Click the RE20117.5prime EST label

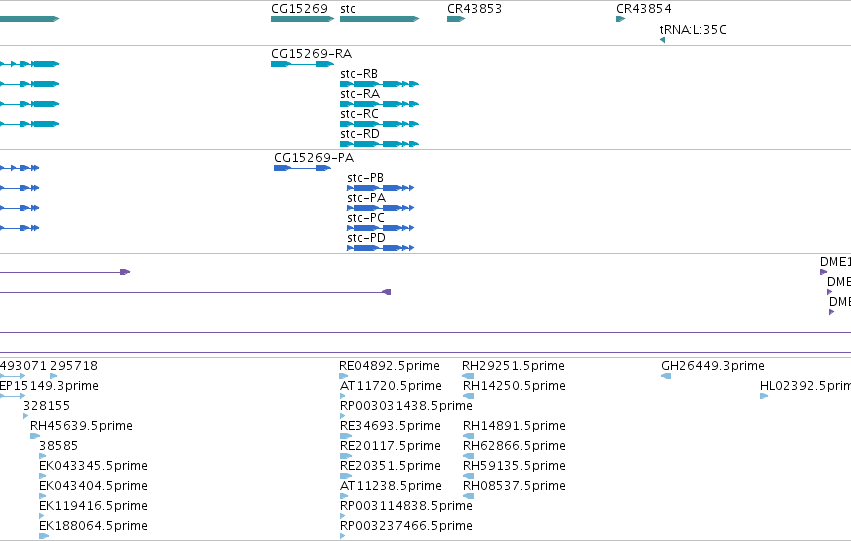pos(390,446)
